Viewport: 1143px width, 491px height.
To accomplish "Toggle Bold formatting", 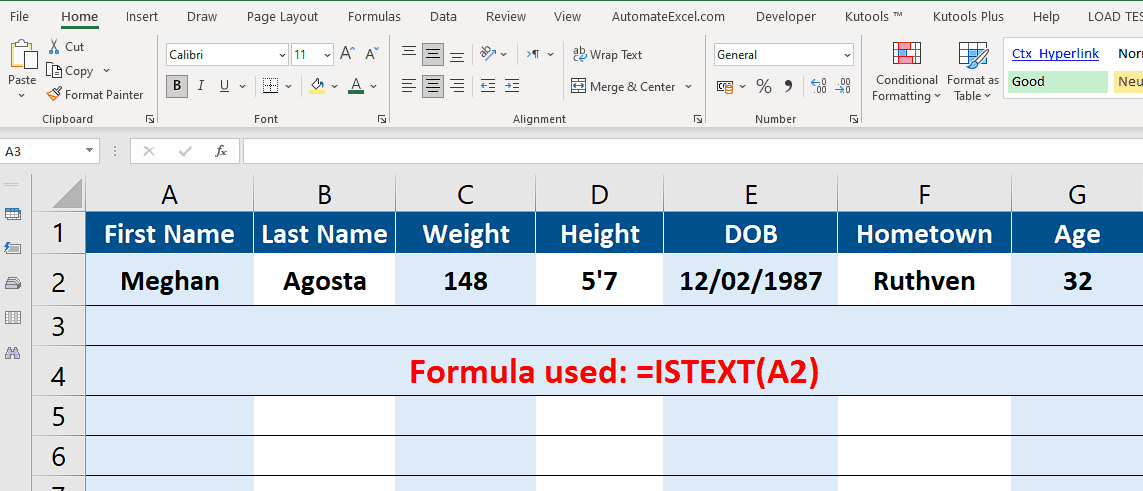I will click(176, 86).
